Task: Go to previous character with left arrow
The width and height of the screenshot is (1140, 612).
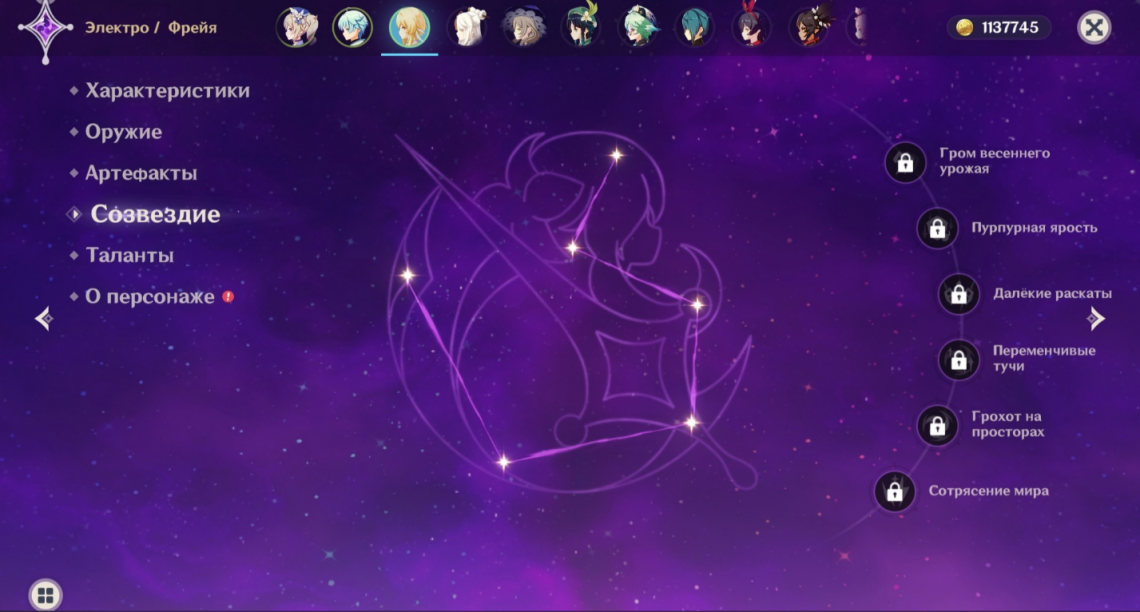Action: point(43,318)
